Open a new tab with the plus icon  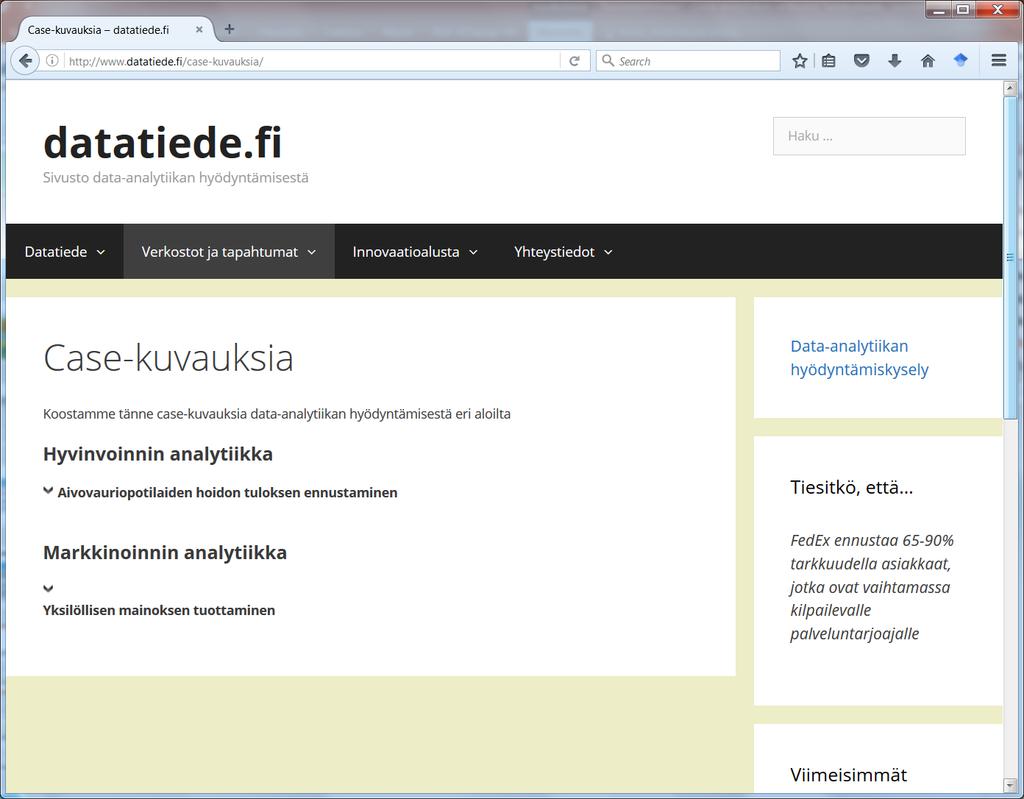pos(229,29)
